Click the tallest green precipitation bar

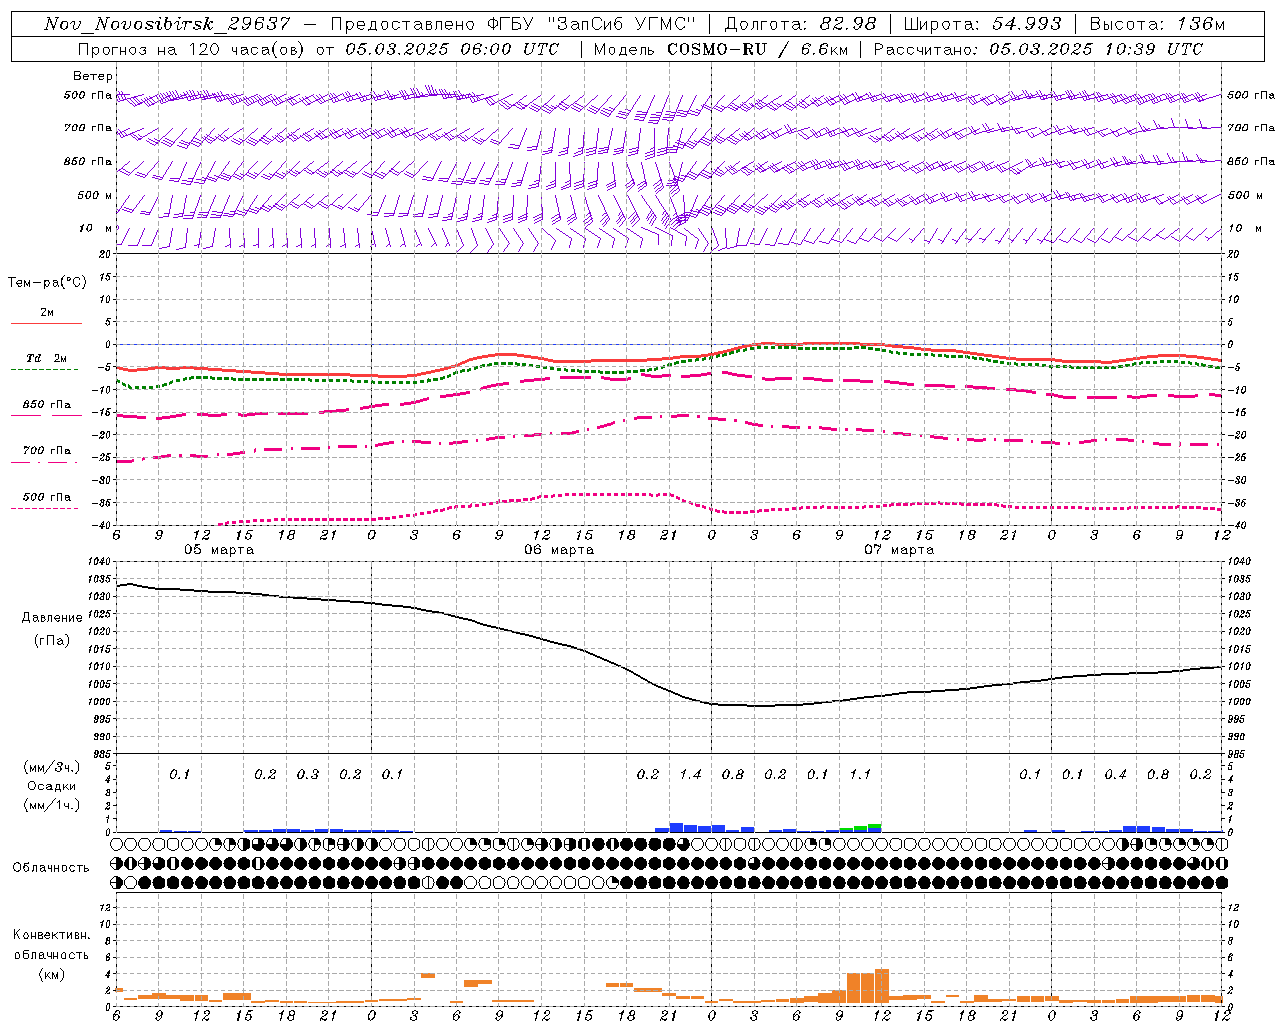pyautogui.click(x=875, y=826)
